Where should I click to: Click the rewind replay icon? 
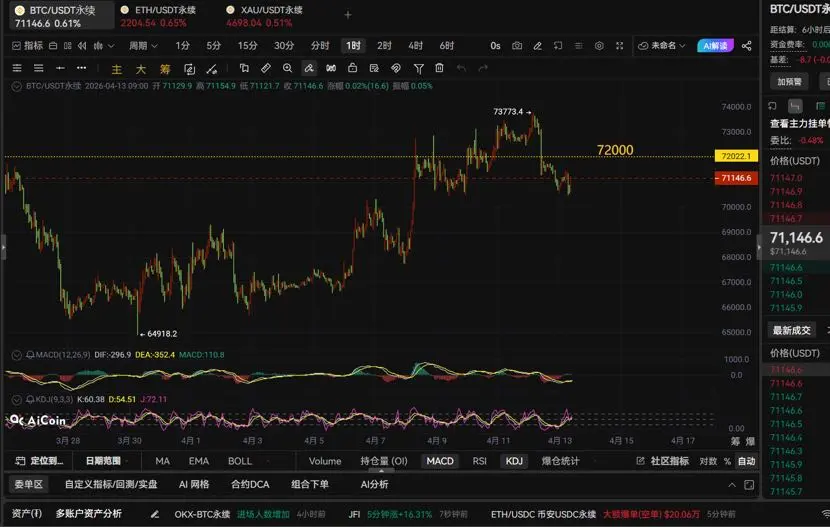[x=82, y=46]
